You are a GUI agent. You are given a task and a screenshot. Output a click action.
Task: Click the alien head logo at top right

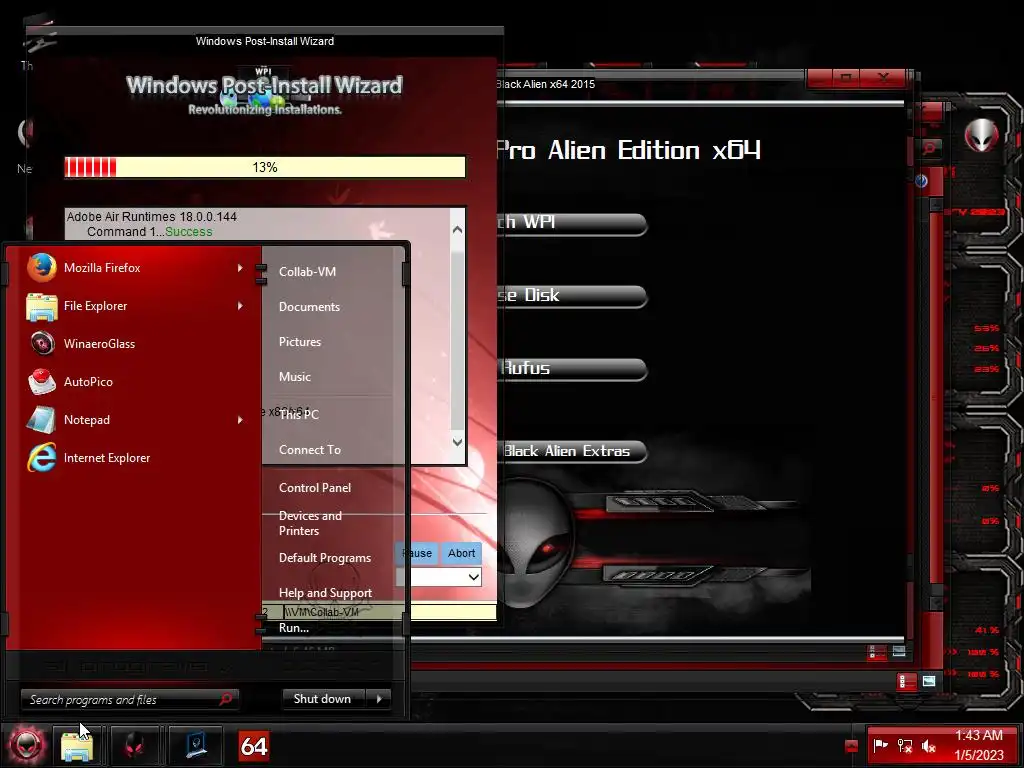982,135
